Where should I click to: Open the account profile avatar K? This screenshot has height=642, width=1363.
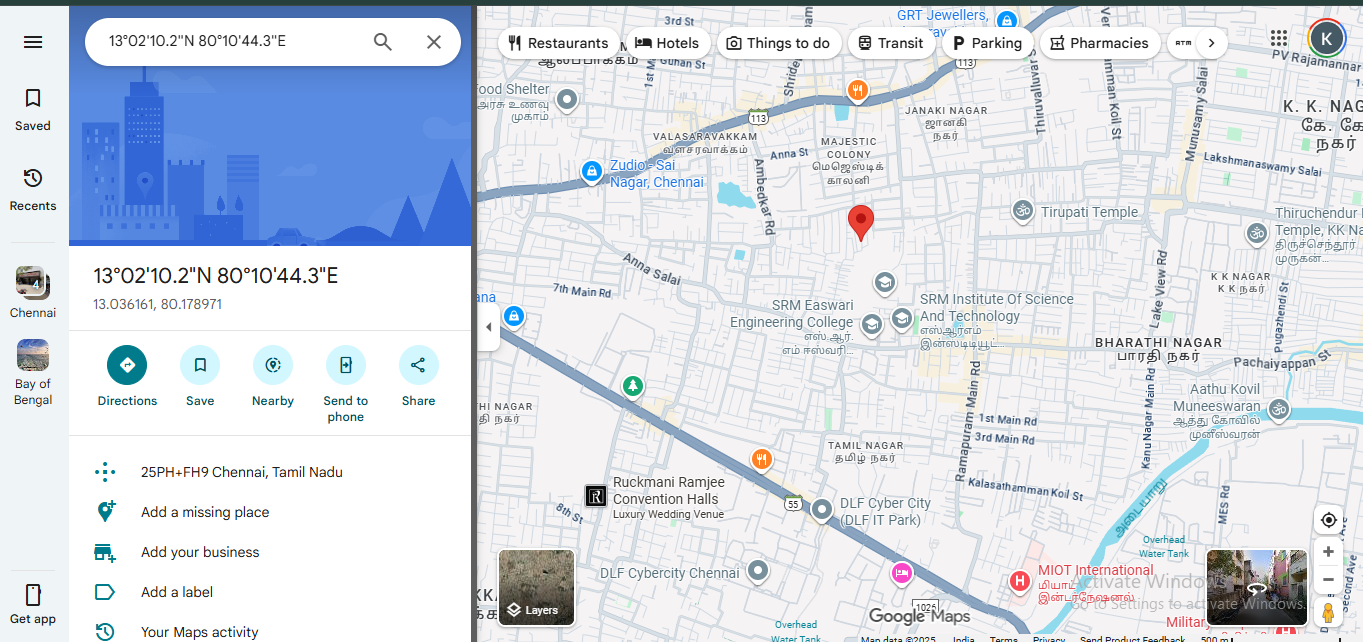click(x=1327, y=39)
